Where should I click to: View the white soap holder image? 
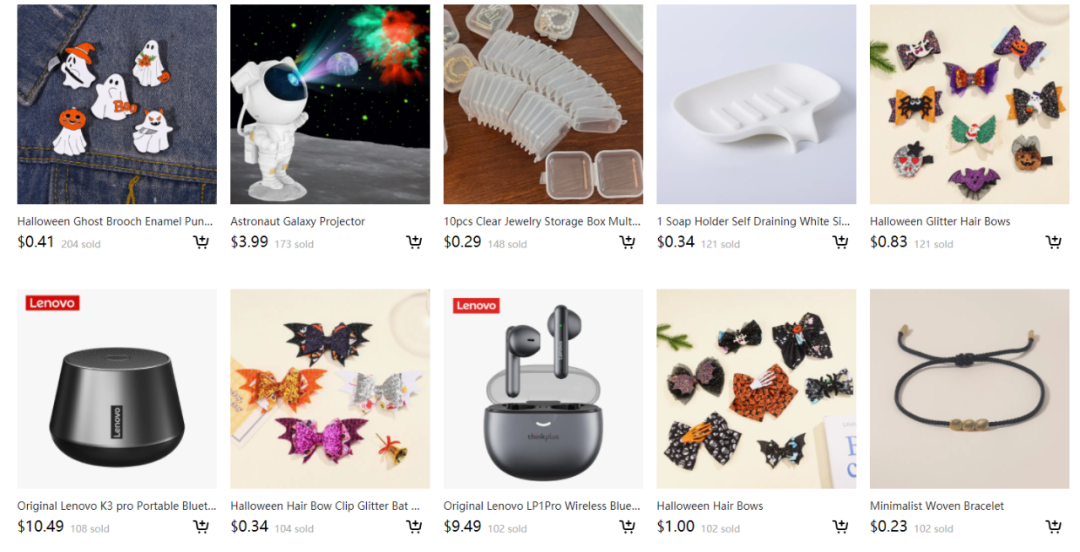756,104
